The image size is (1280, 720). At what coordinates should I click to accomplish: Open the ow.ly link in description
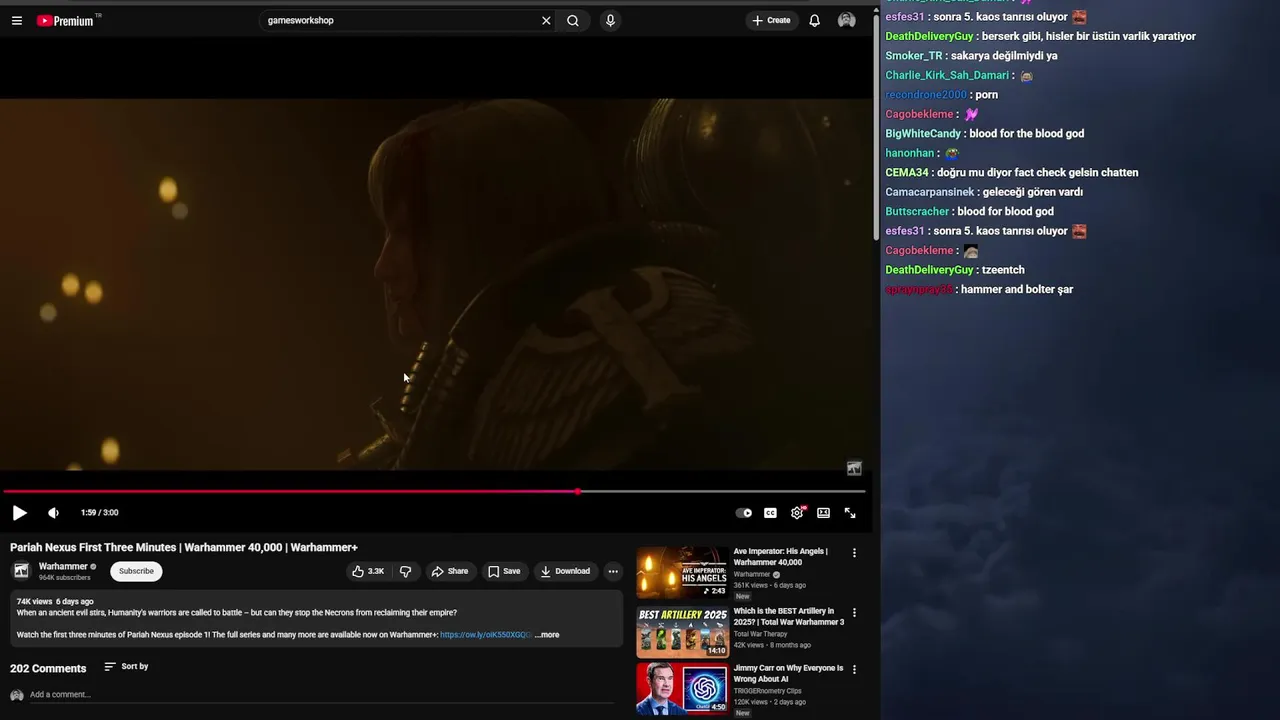tap(486, 635)
